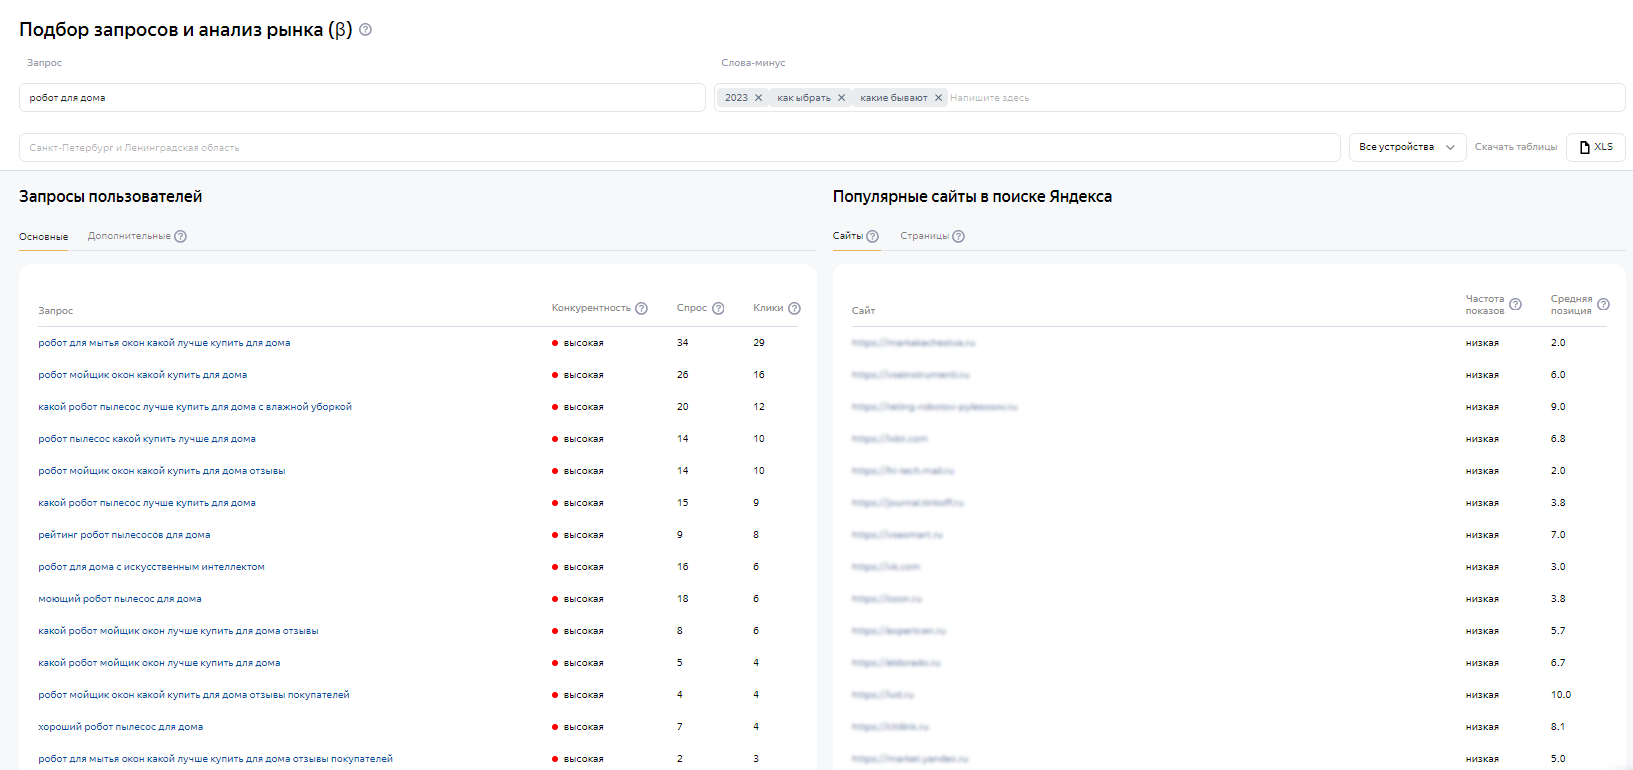Open query "какой робот мойщик окон лучше купить для дома"
The width and height of the screenshot is (1633, 770).
click(159, 663)
